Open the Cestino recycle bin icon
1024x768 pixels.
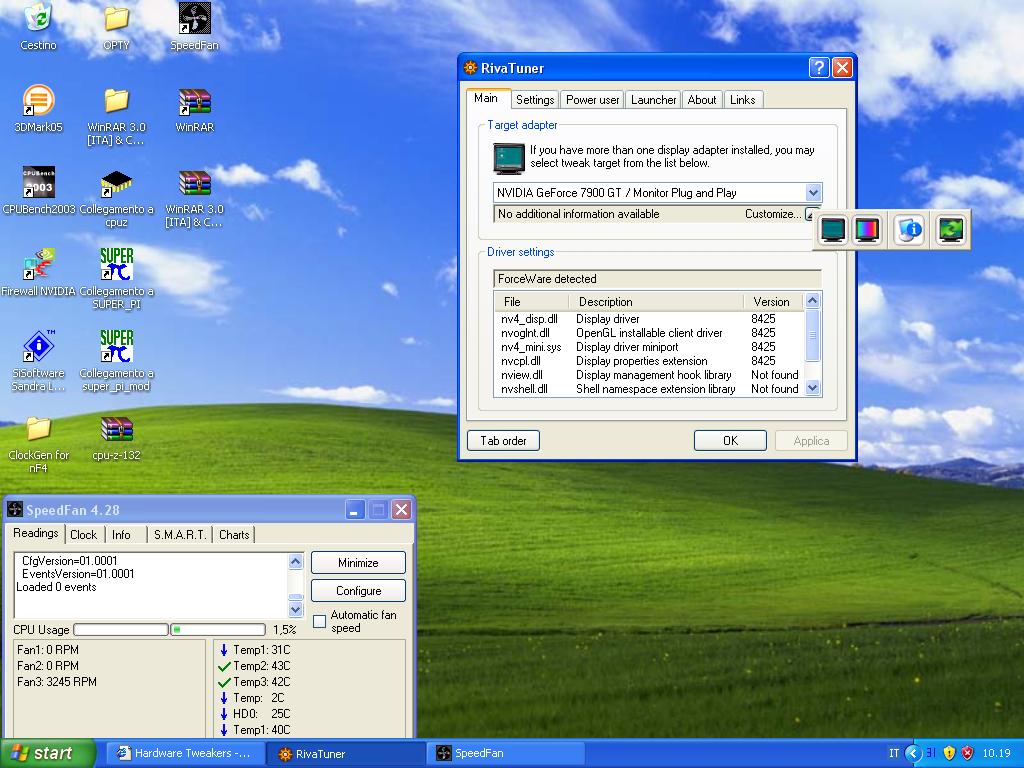38,27
